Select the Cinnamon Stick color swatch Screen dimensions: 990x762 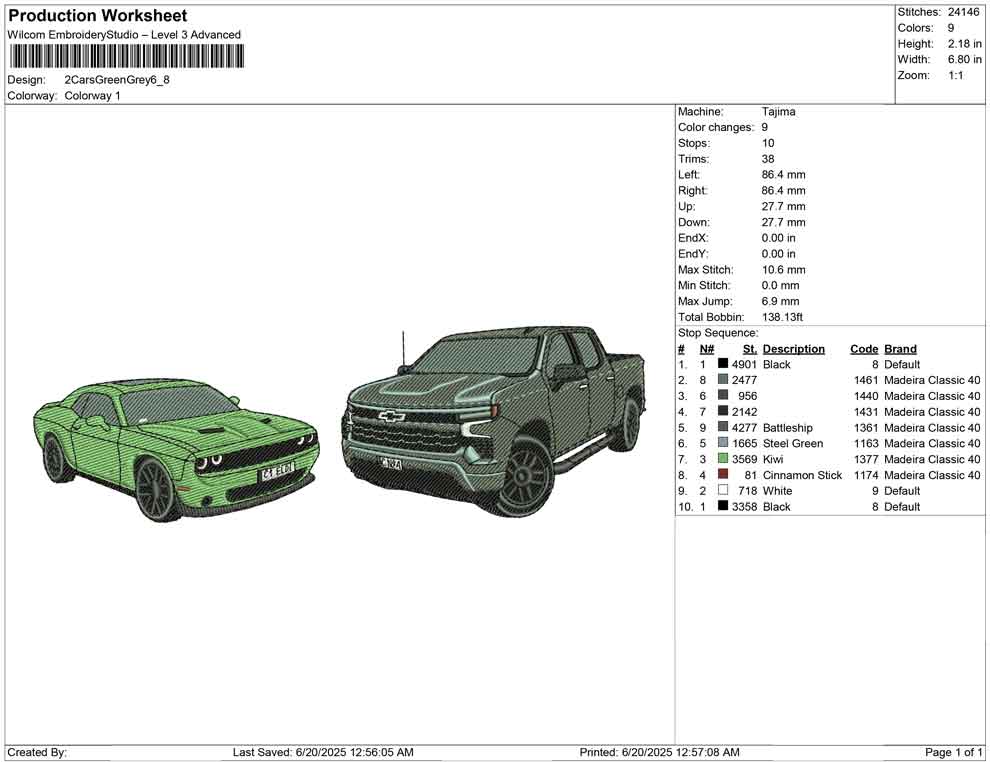pyautogui.click(x=723, y=475)
